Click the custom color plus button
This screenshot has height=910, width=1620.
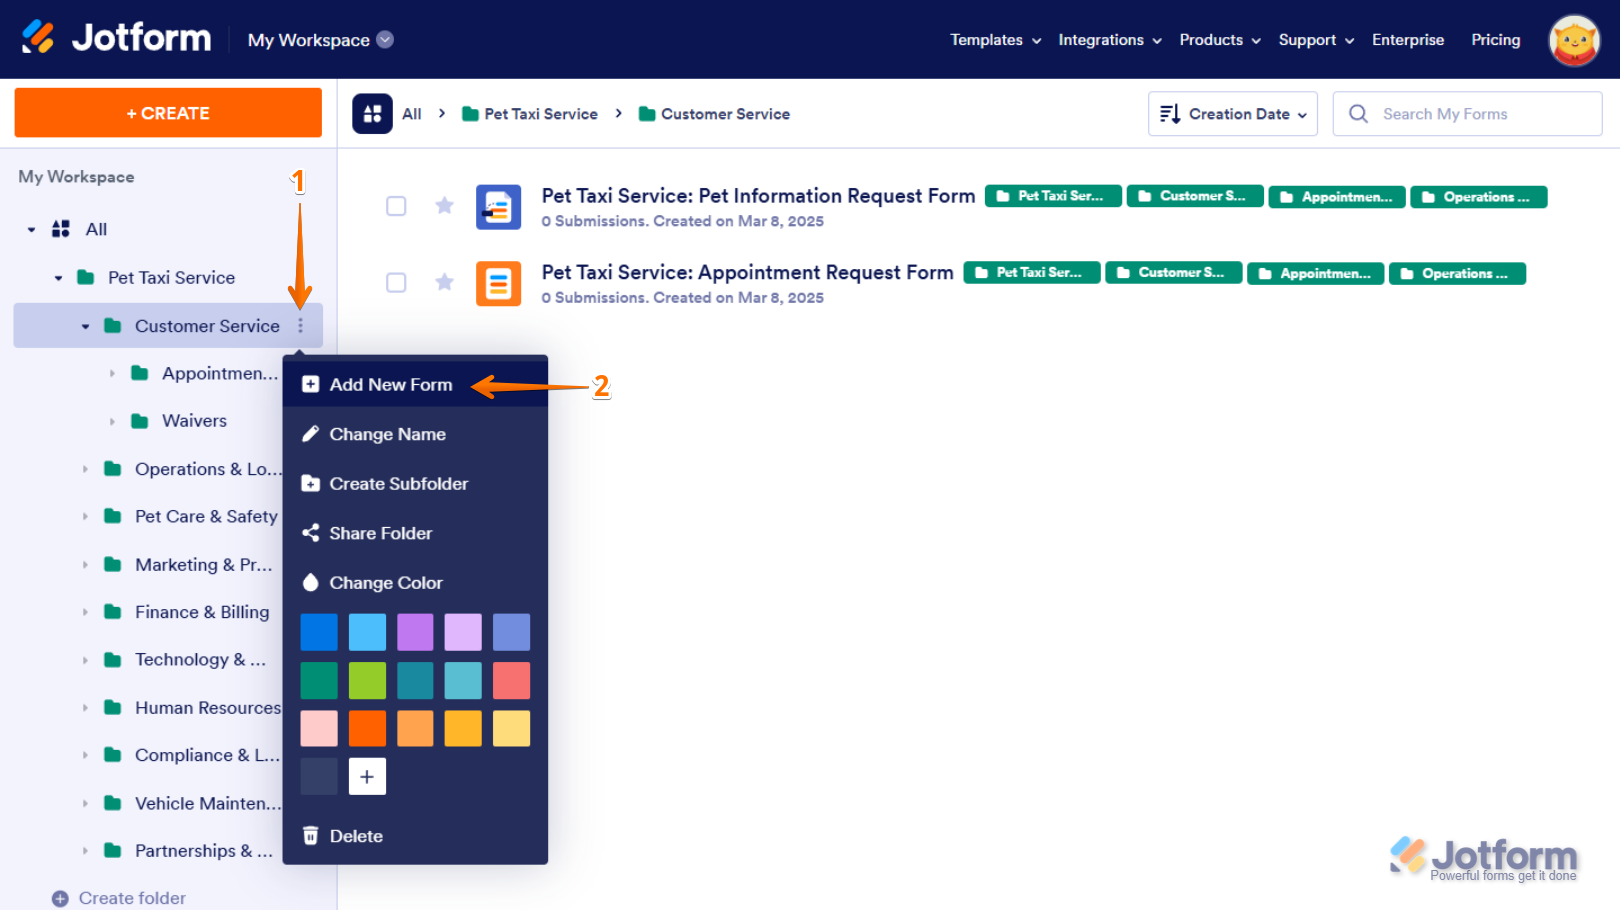[367, 776]
